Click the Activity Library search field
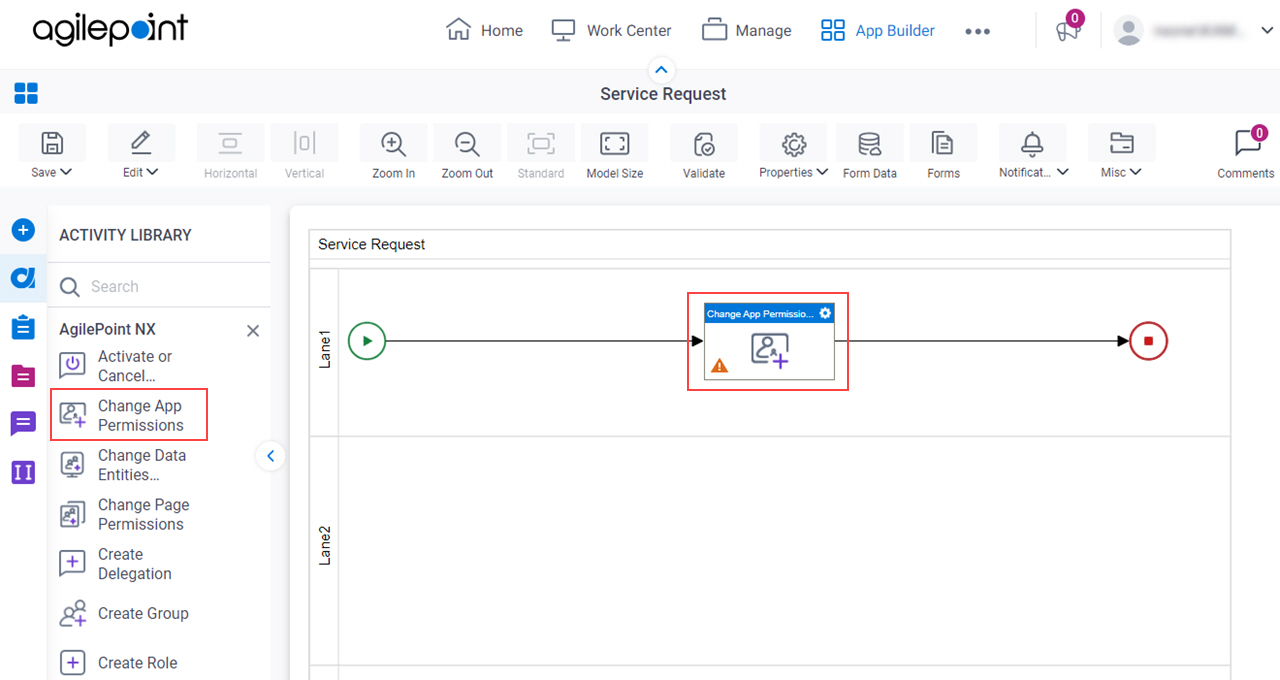1280x680 pixels. pos(160,286)
